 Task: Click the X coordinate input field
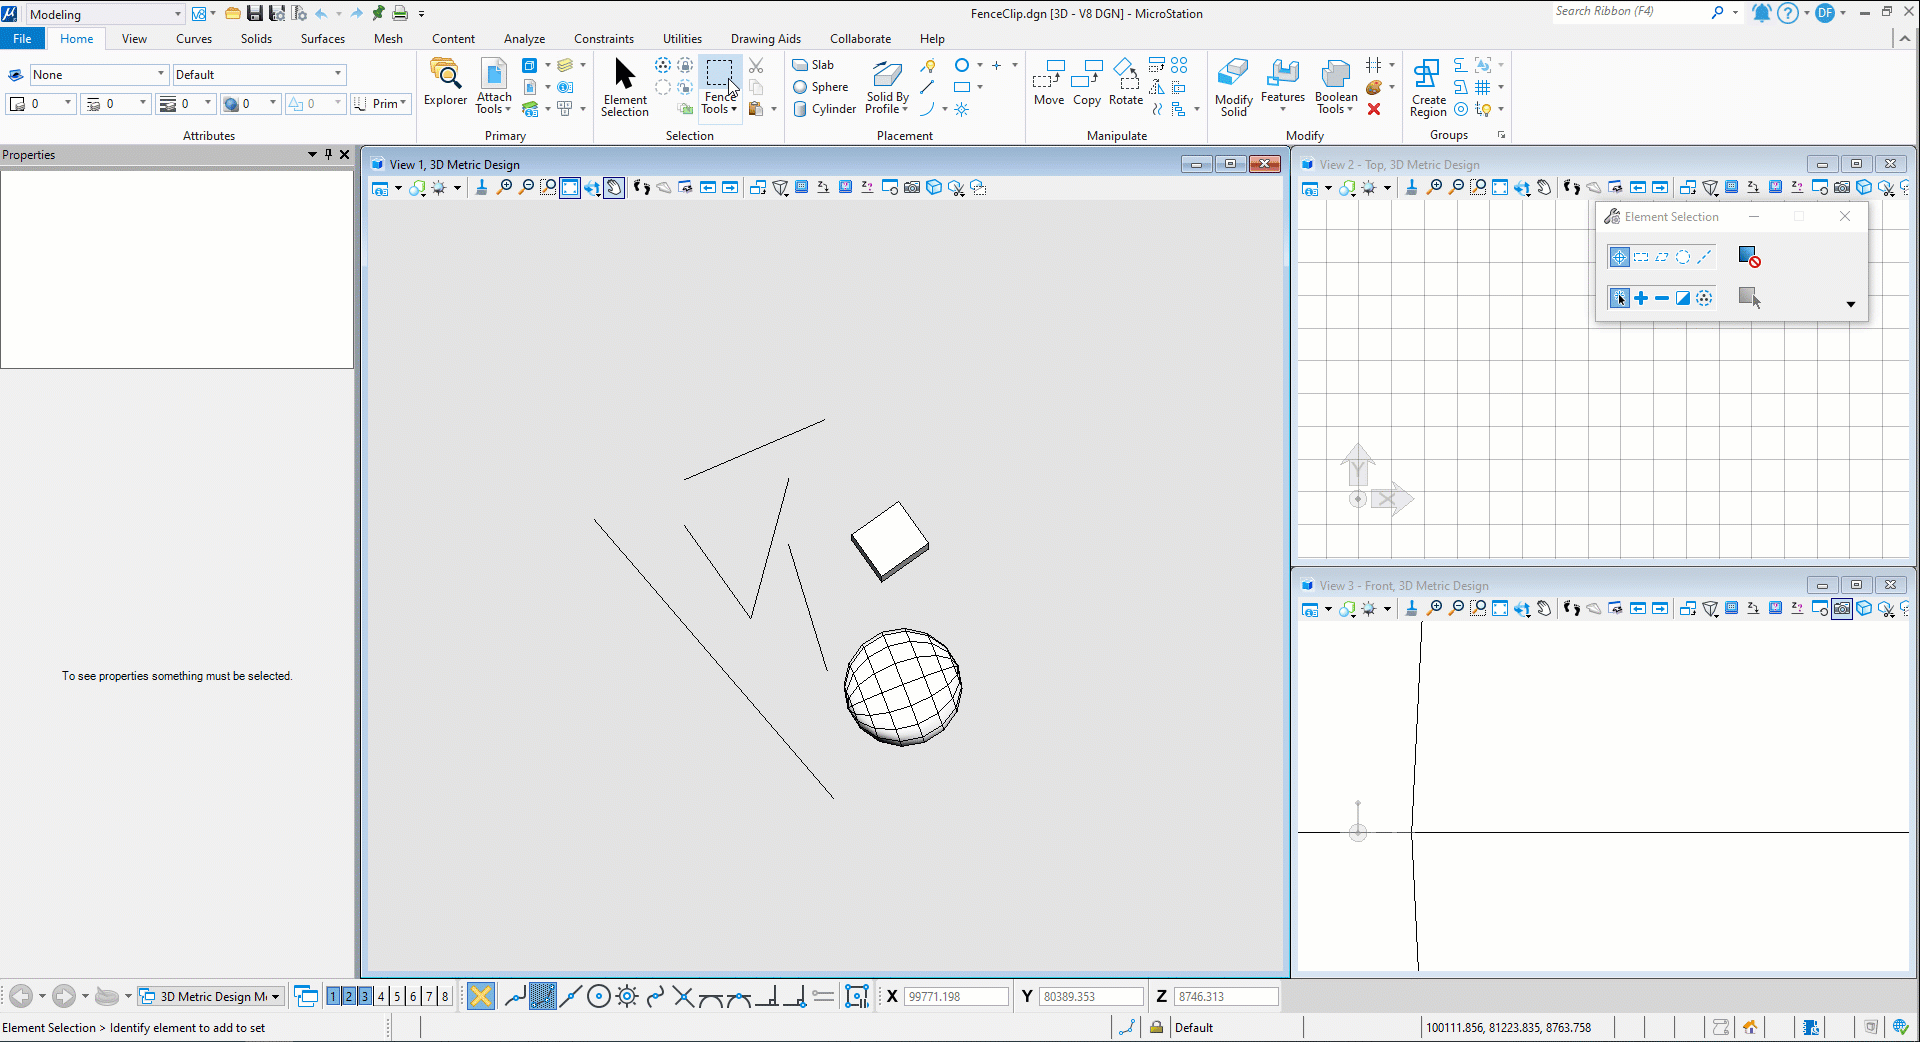[x=956, y=996]
